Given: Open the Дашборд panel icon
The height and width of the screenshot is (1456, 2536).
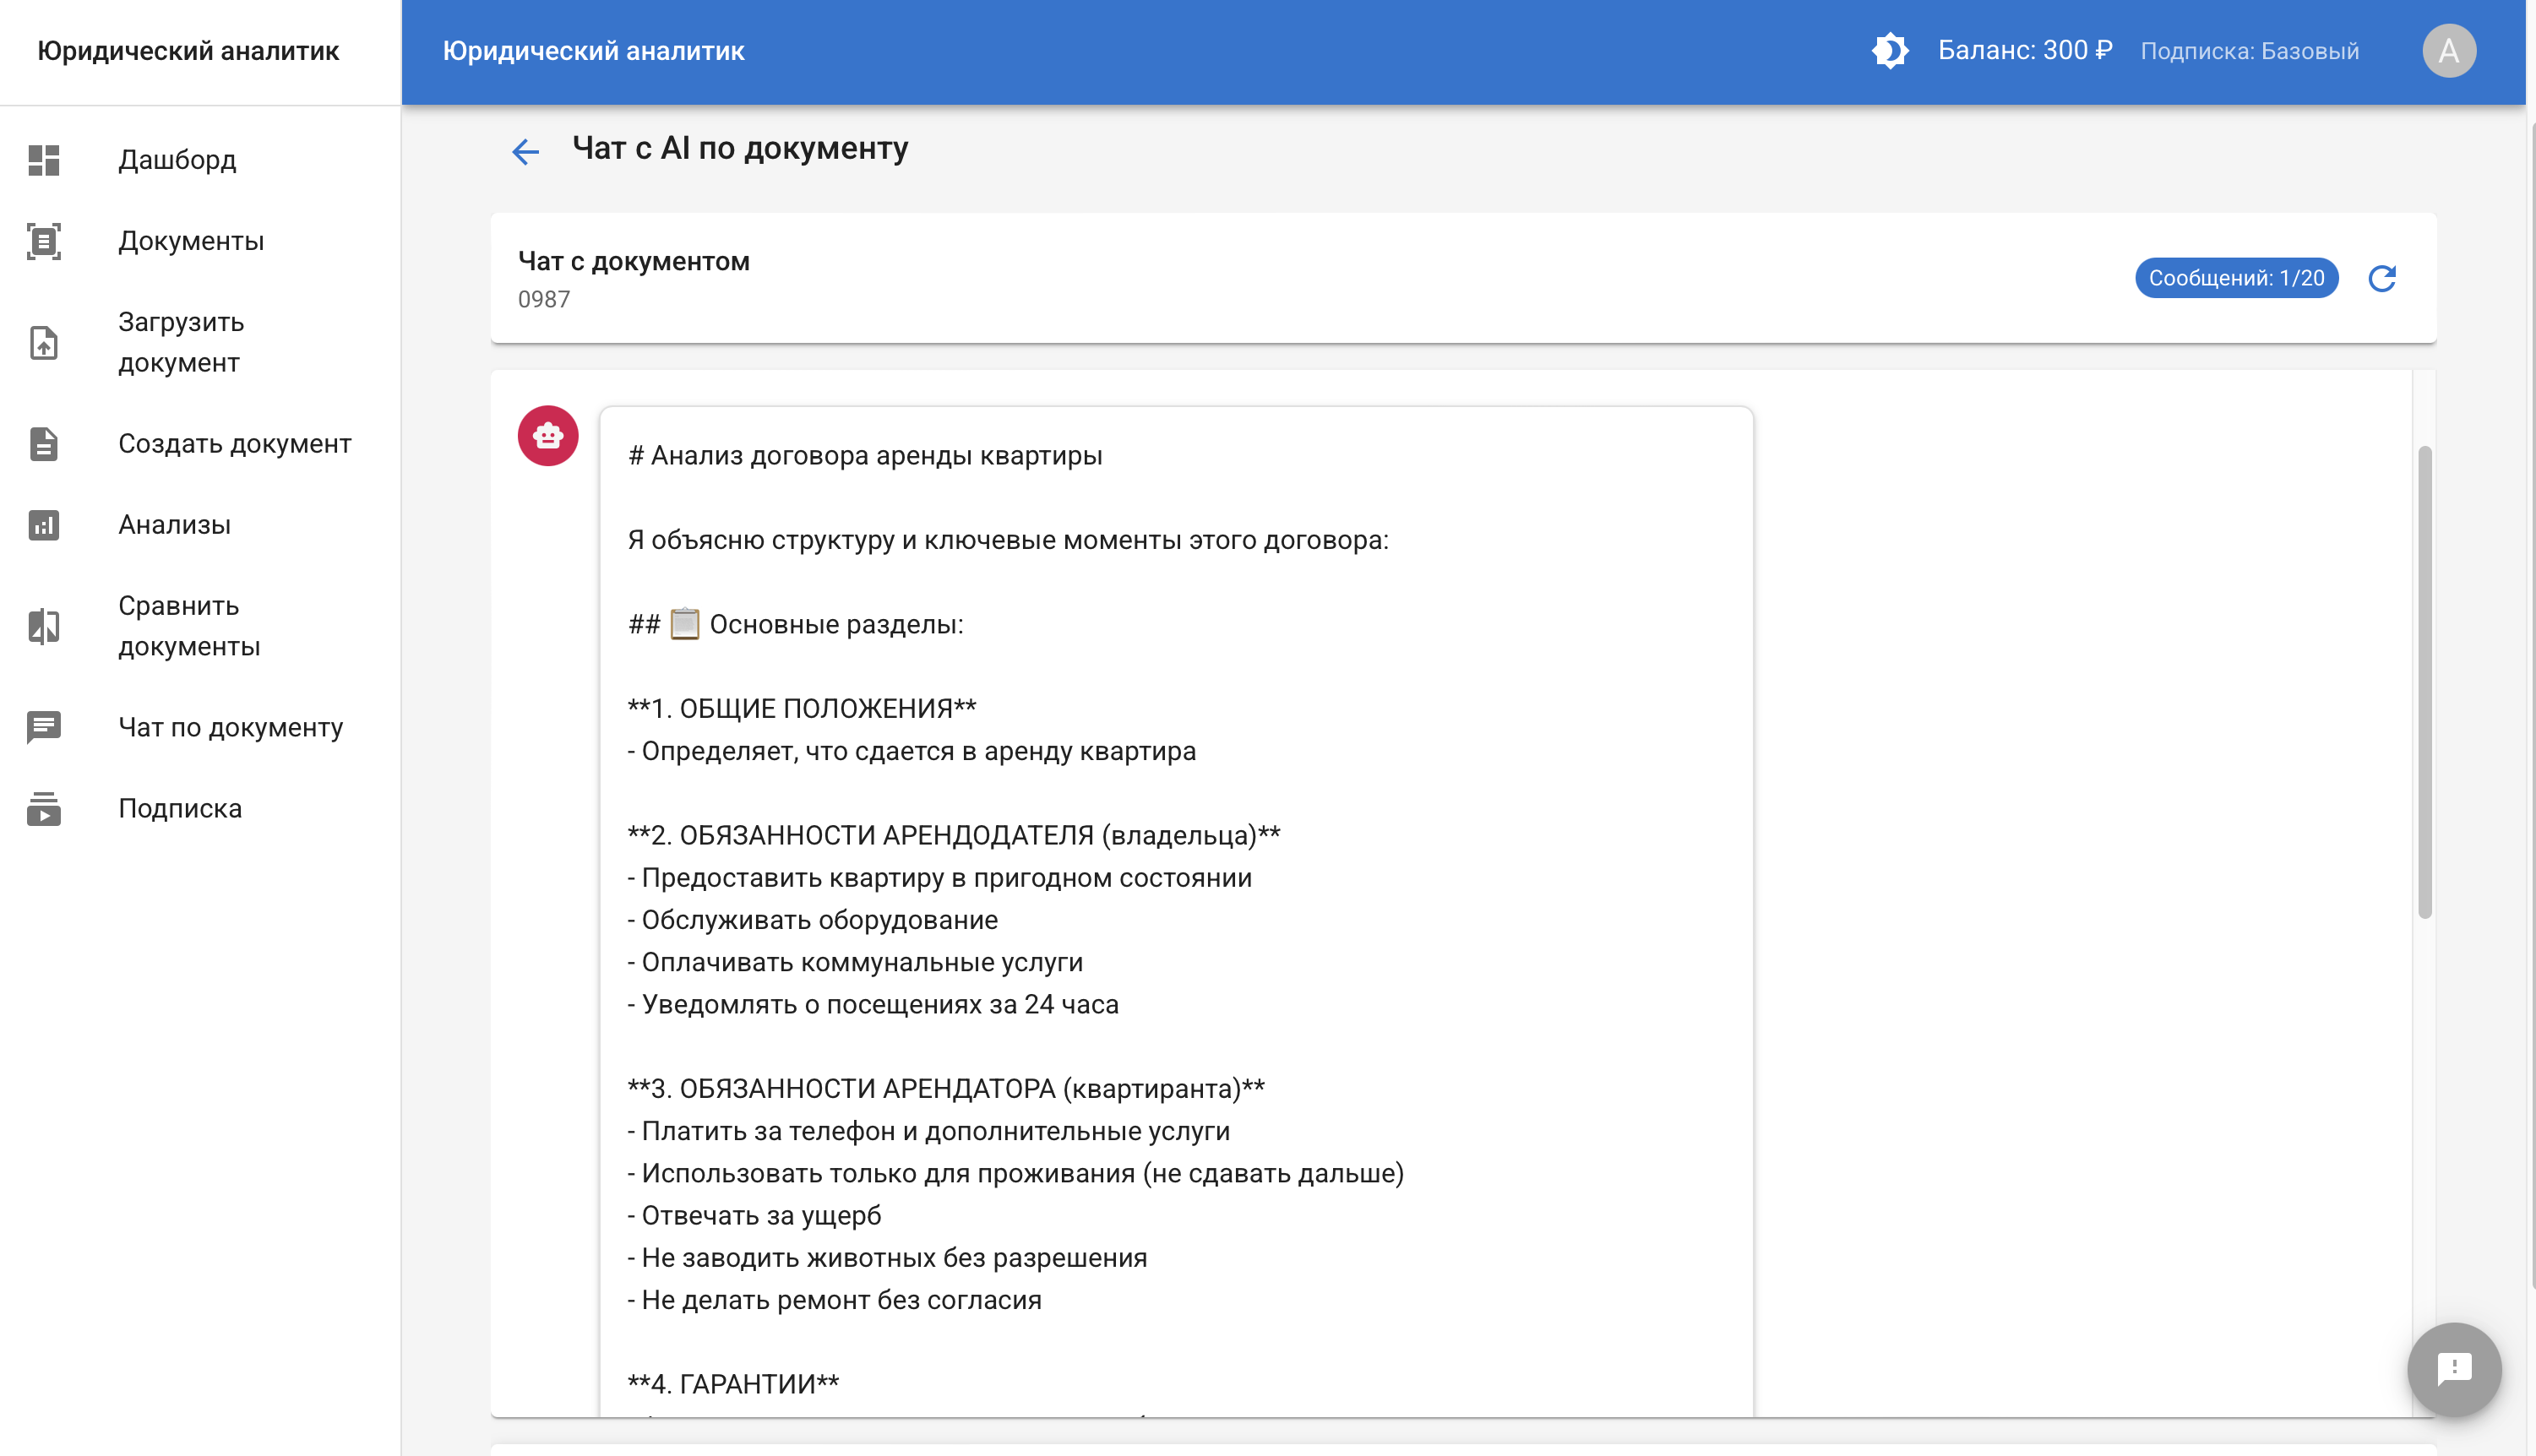Looking at the screenshot, I should coord(44,161).
